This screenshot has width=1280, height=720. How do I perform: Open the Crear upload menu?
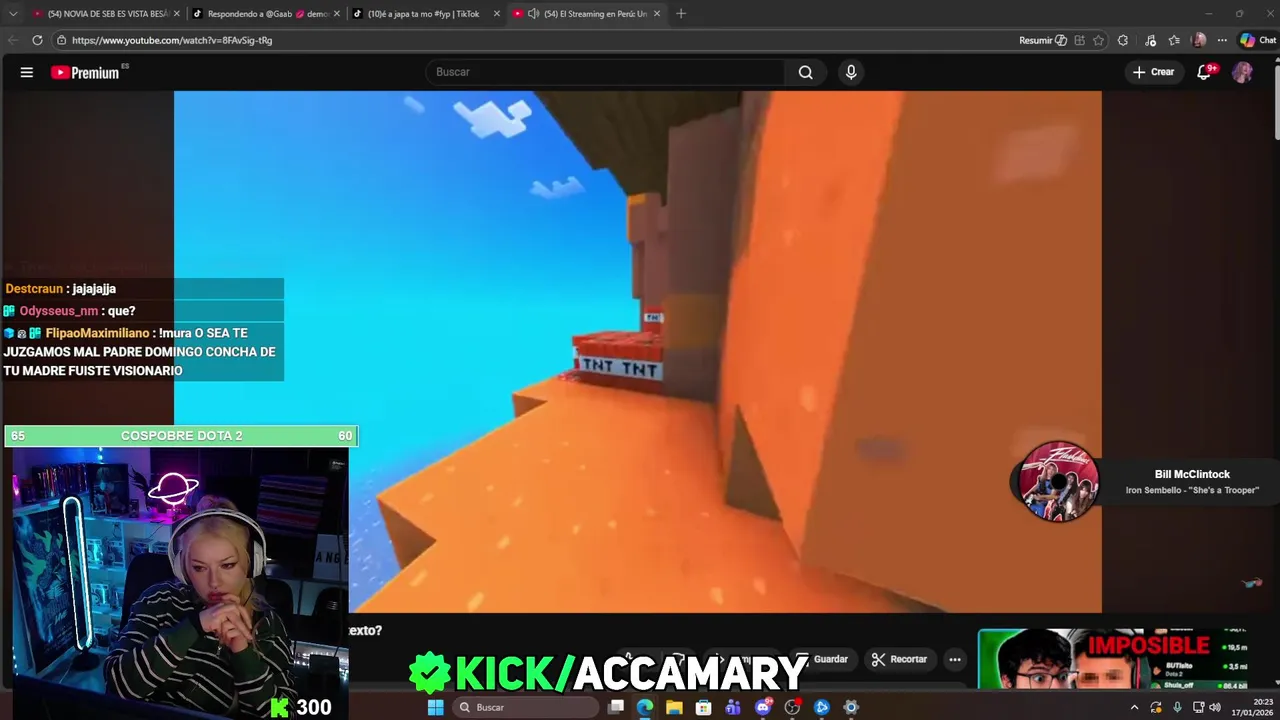[x=1153, y=72]
